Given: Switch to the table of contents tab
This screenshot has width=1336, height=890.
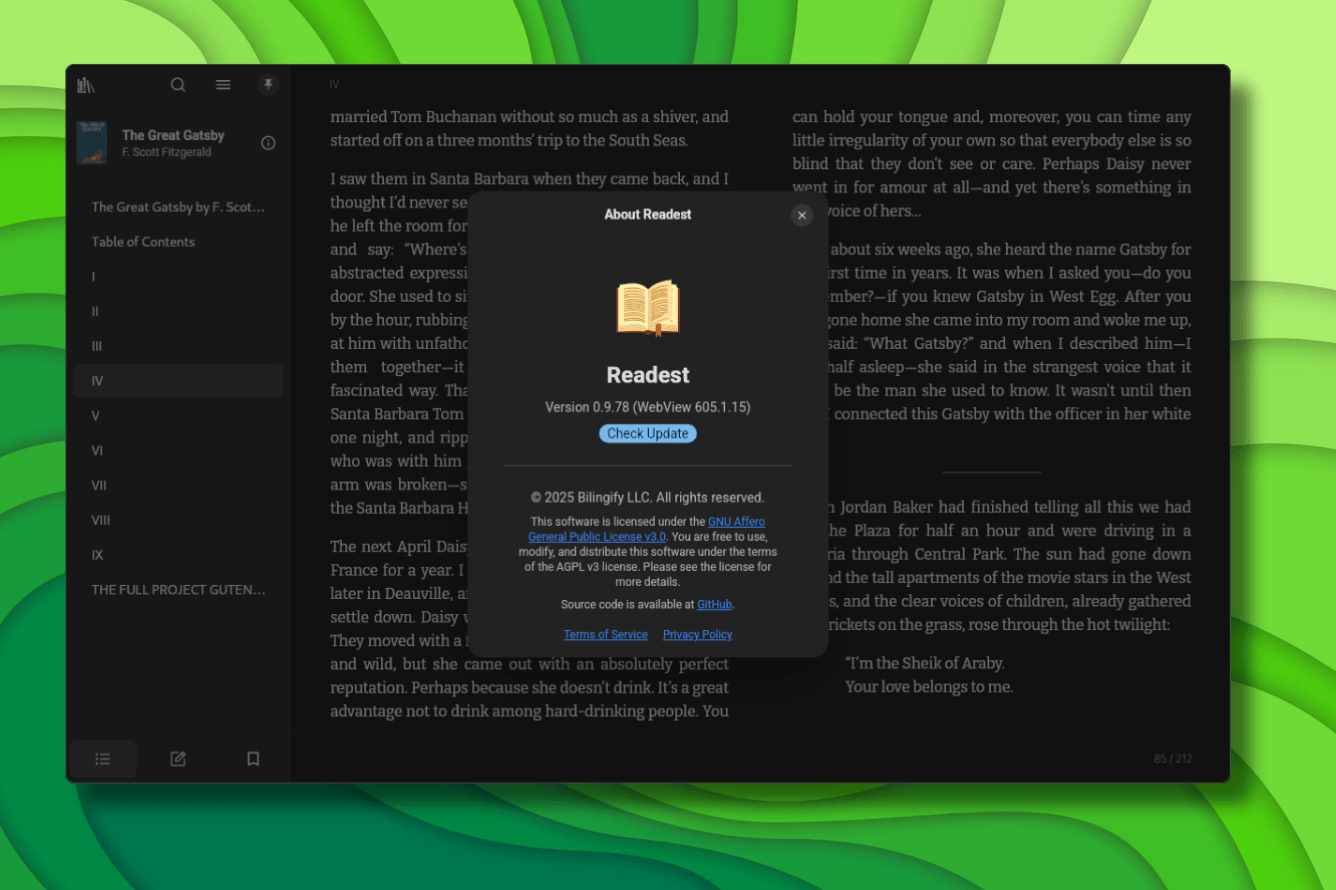Looking at the screenshot, I should [x=102, y=759].
